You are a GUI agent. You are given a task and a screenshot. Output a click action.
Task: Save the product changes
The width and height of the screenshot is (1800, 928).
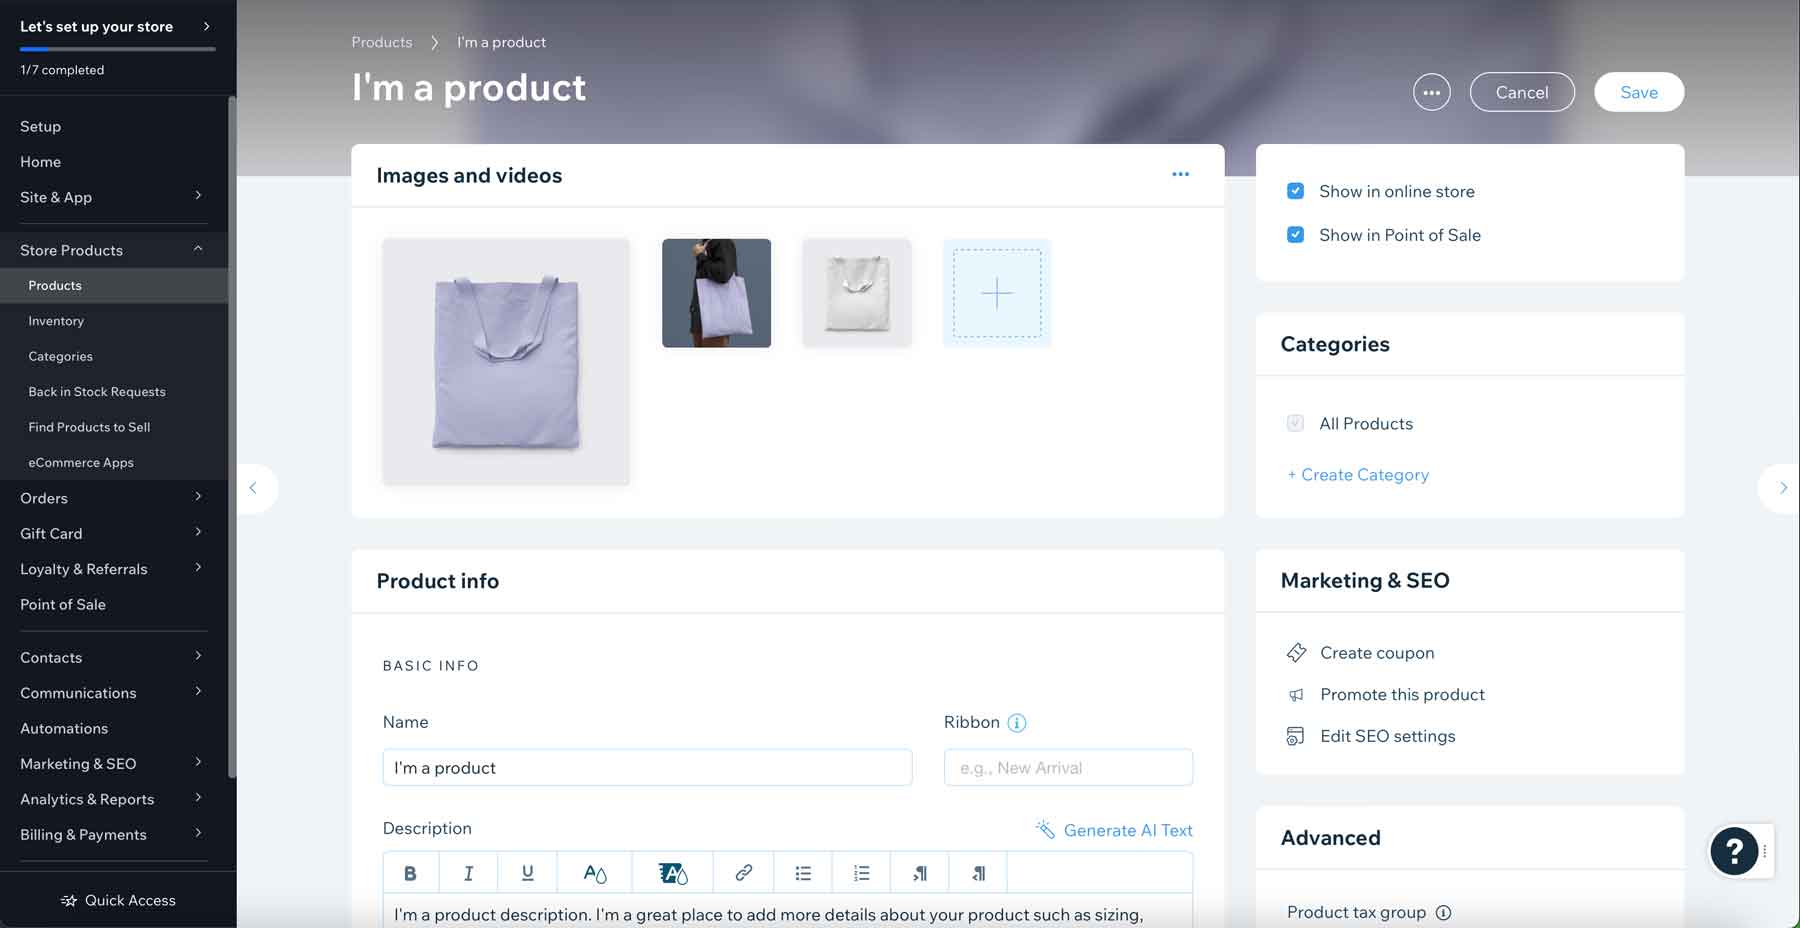tap(1638, 92)
